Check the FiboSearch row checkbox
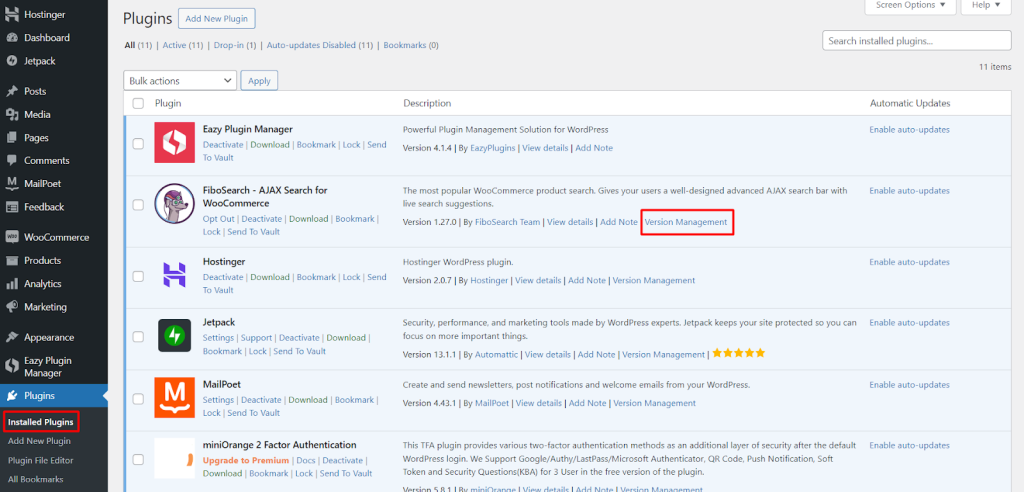The height and width of the screenshot is (492, 1024). point(138,205)
